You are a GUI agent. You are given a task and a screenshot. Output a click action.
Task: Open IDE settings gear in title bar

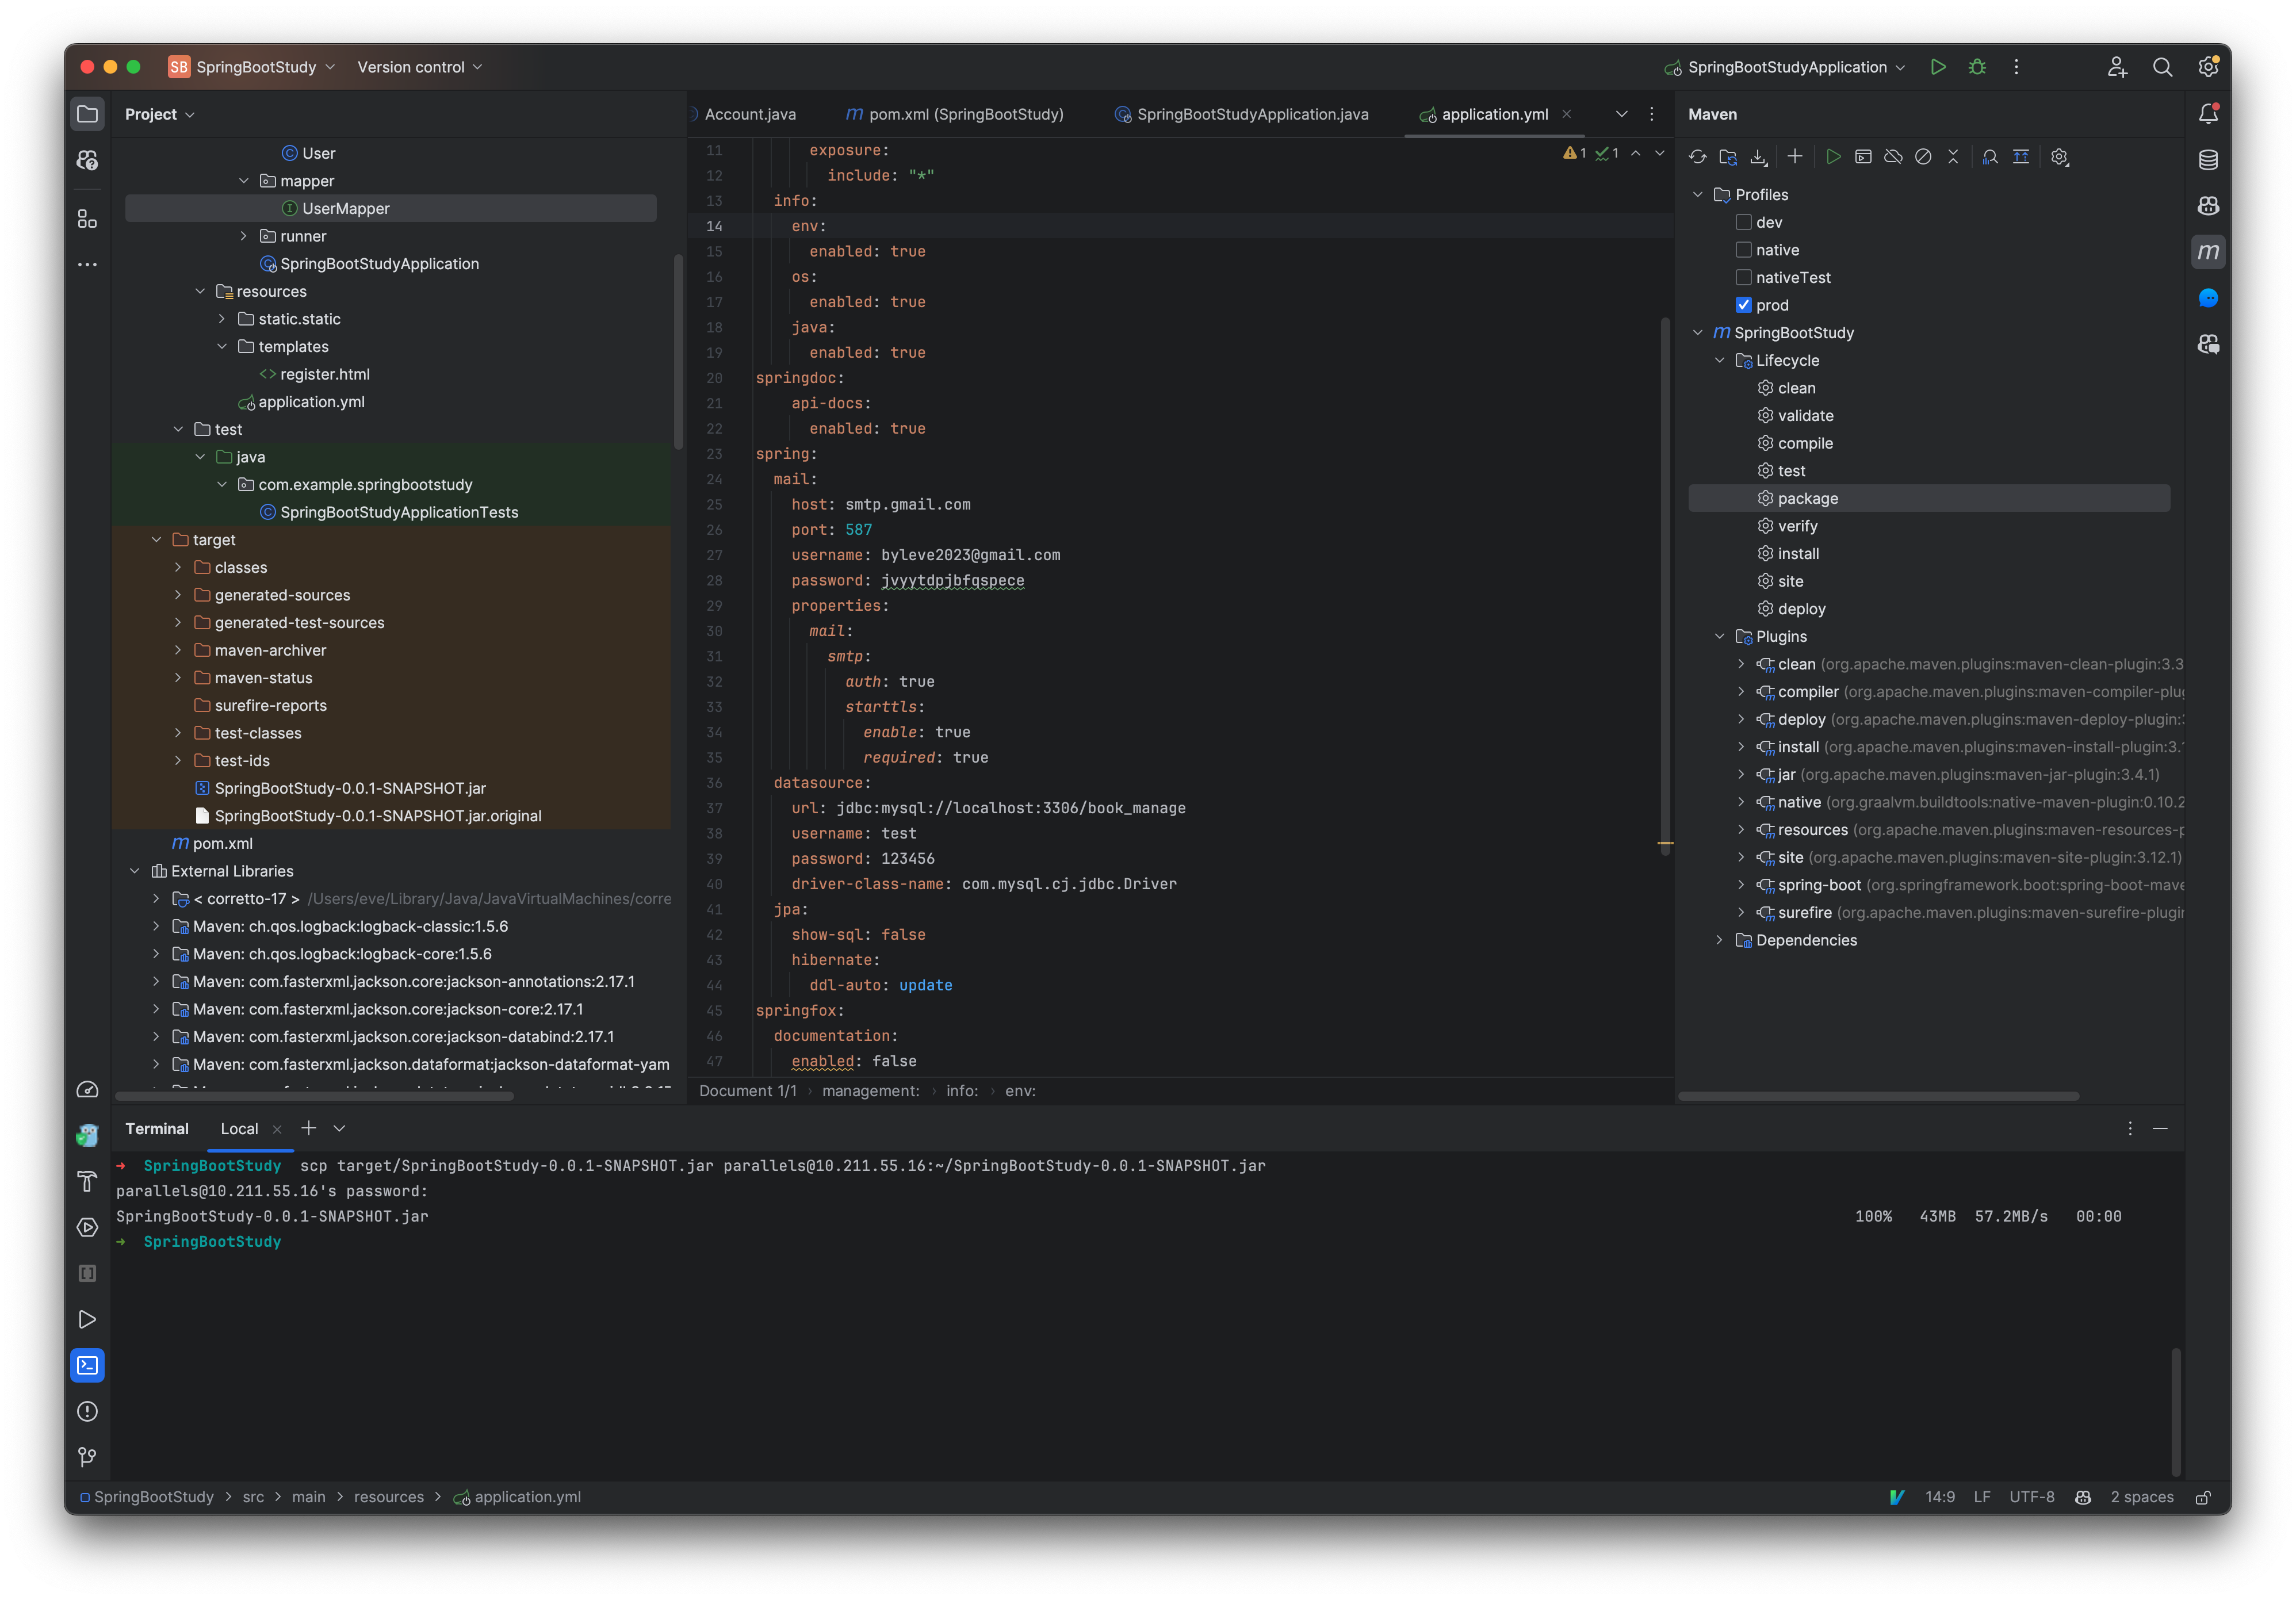(x=2208, y=67)
